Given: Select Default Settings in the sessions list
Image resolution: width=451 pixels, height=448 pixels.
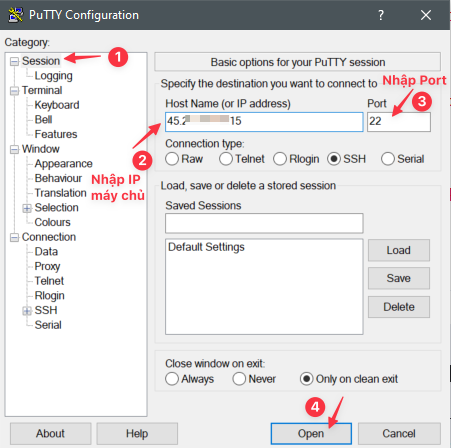Looking at the screenshot, I should pos(206,247).
